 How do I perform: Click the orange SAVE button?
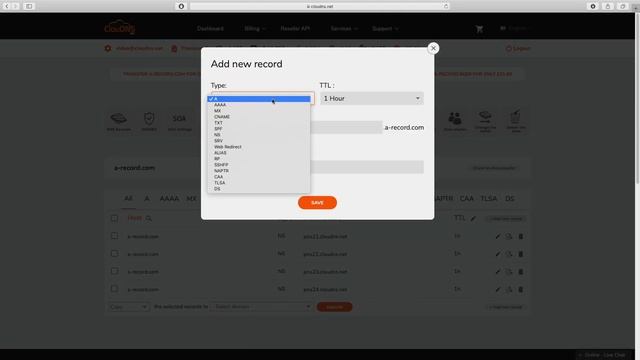click(317, 202)
